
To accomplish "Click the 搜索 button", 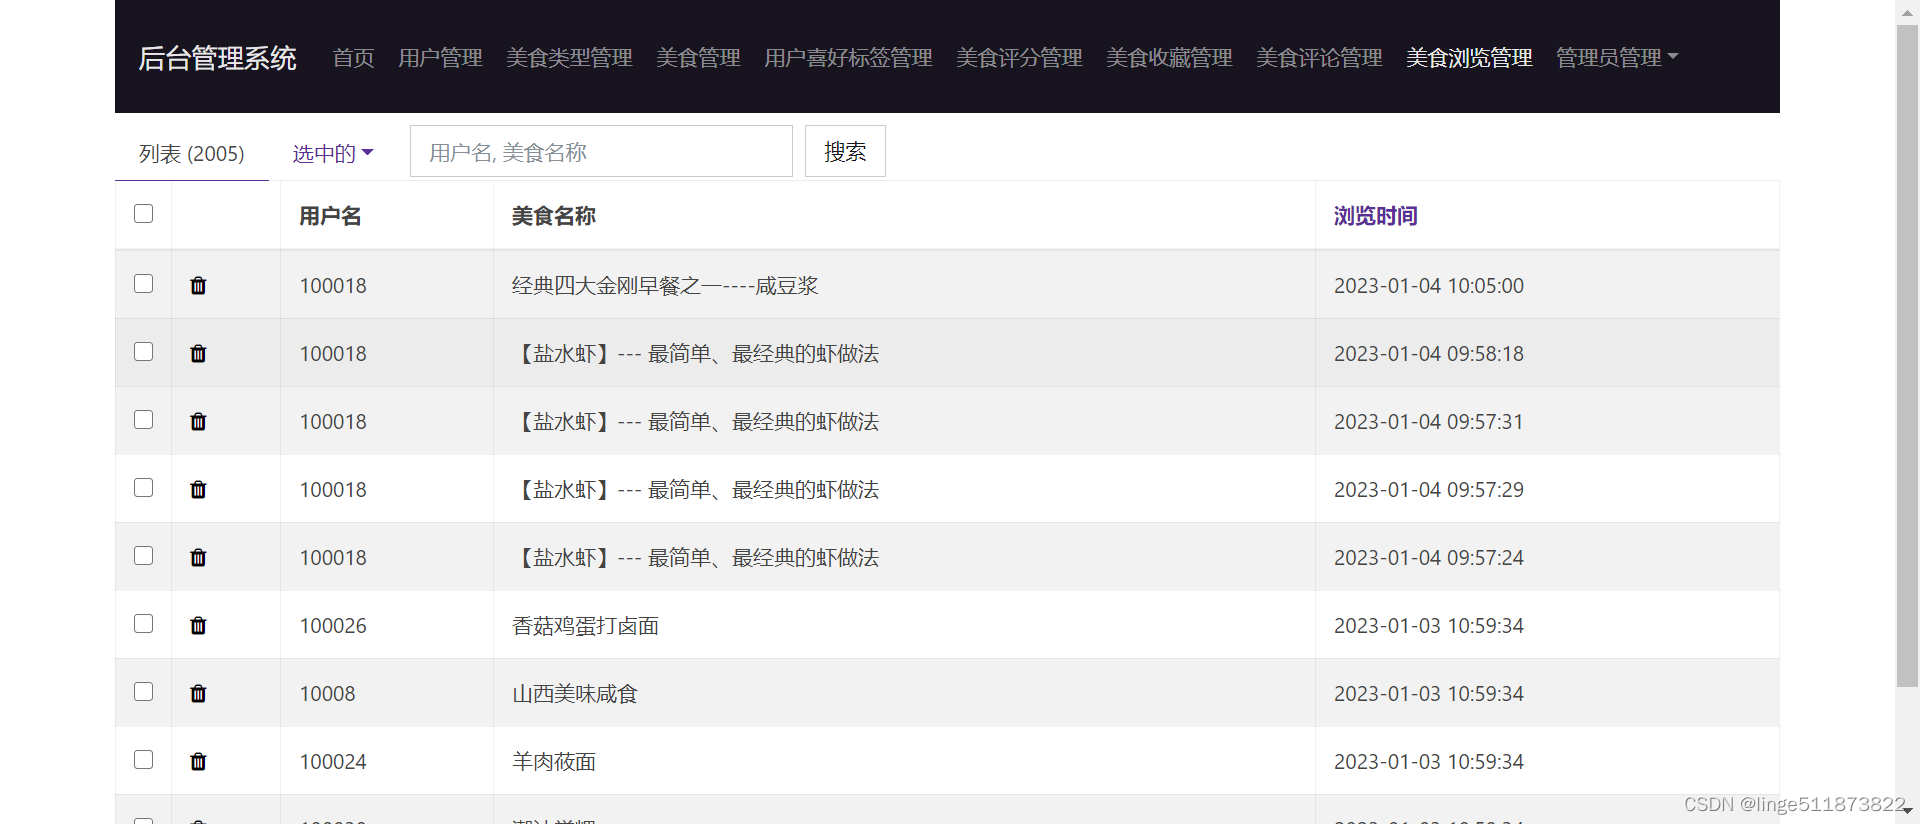I will (845, 151).
